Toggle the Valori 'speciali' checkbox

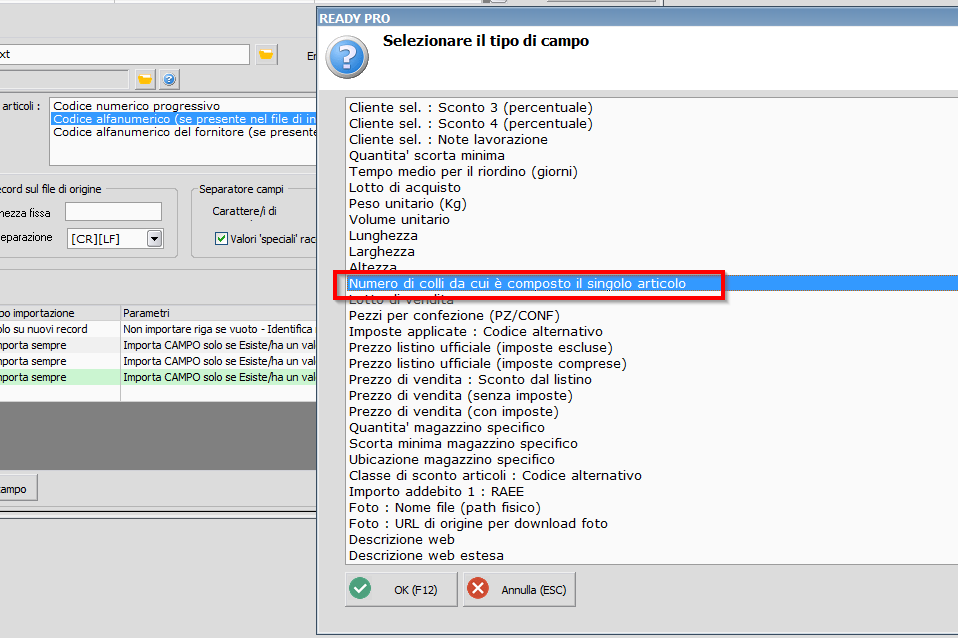click(221, 238)
